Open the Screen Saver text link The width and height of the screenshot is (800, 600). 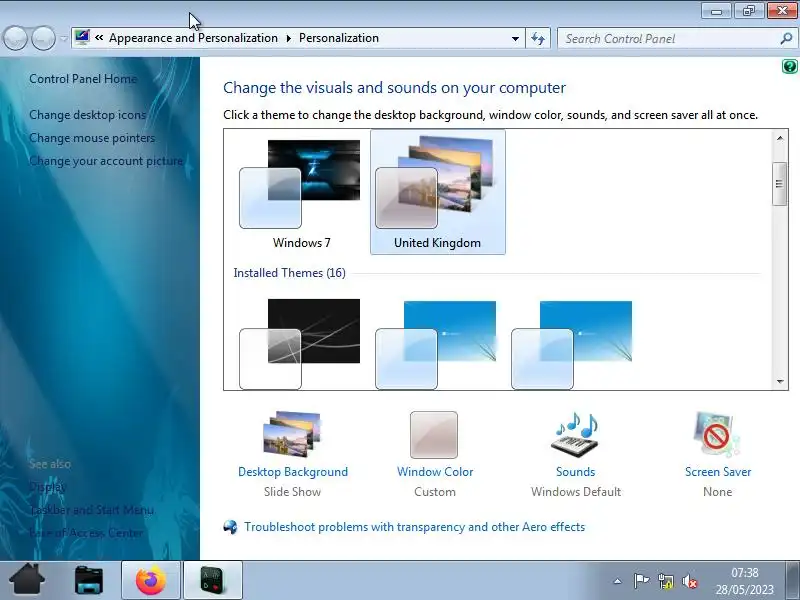718,471
